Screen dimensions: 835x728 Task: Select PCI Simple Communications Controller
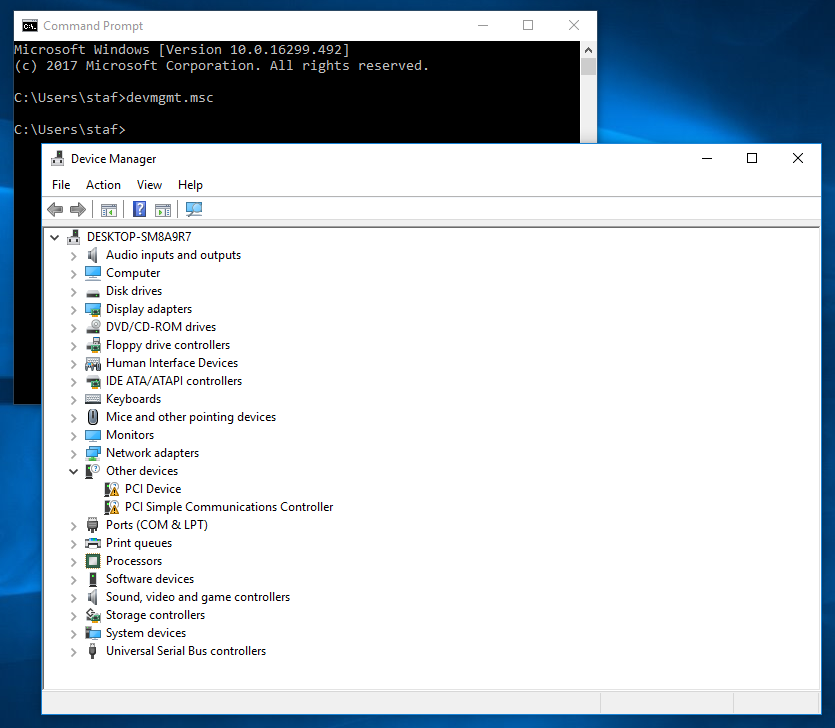[x=228, y=507]
